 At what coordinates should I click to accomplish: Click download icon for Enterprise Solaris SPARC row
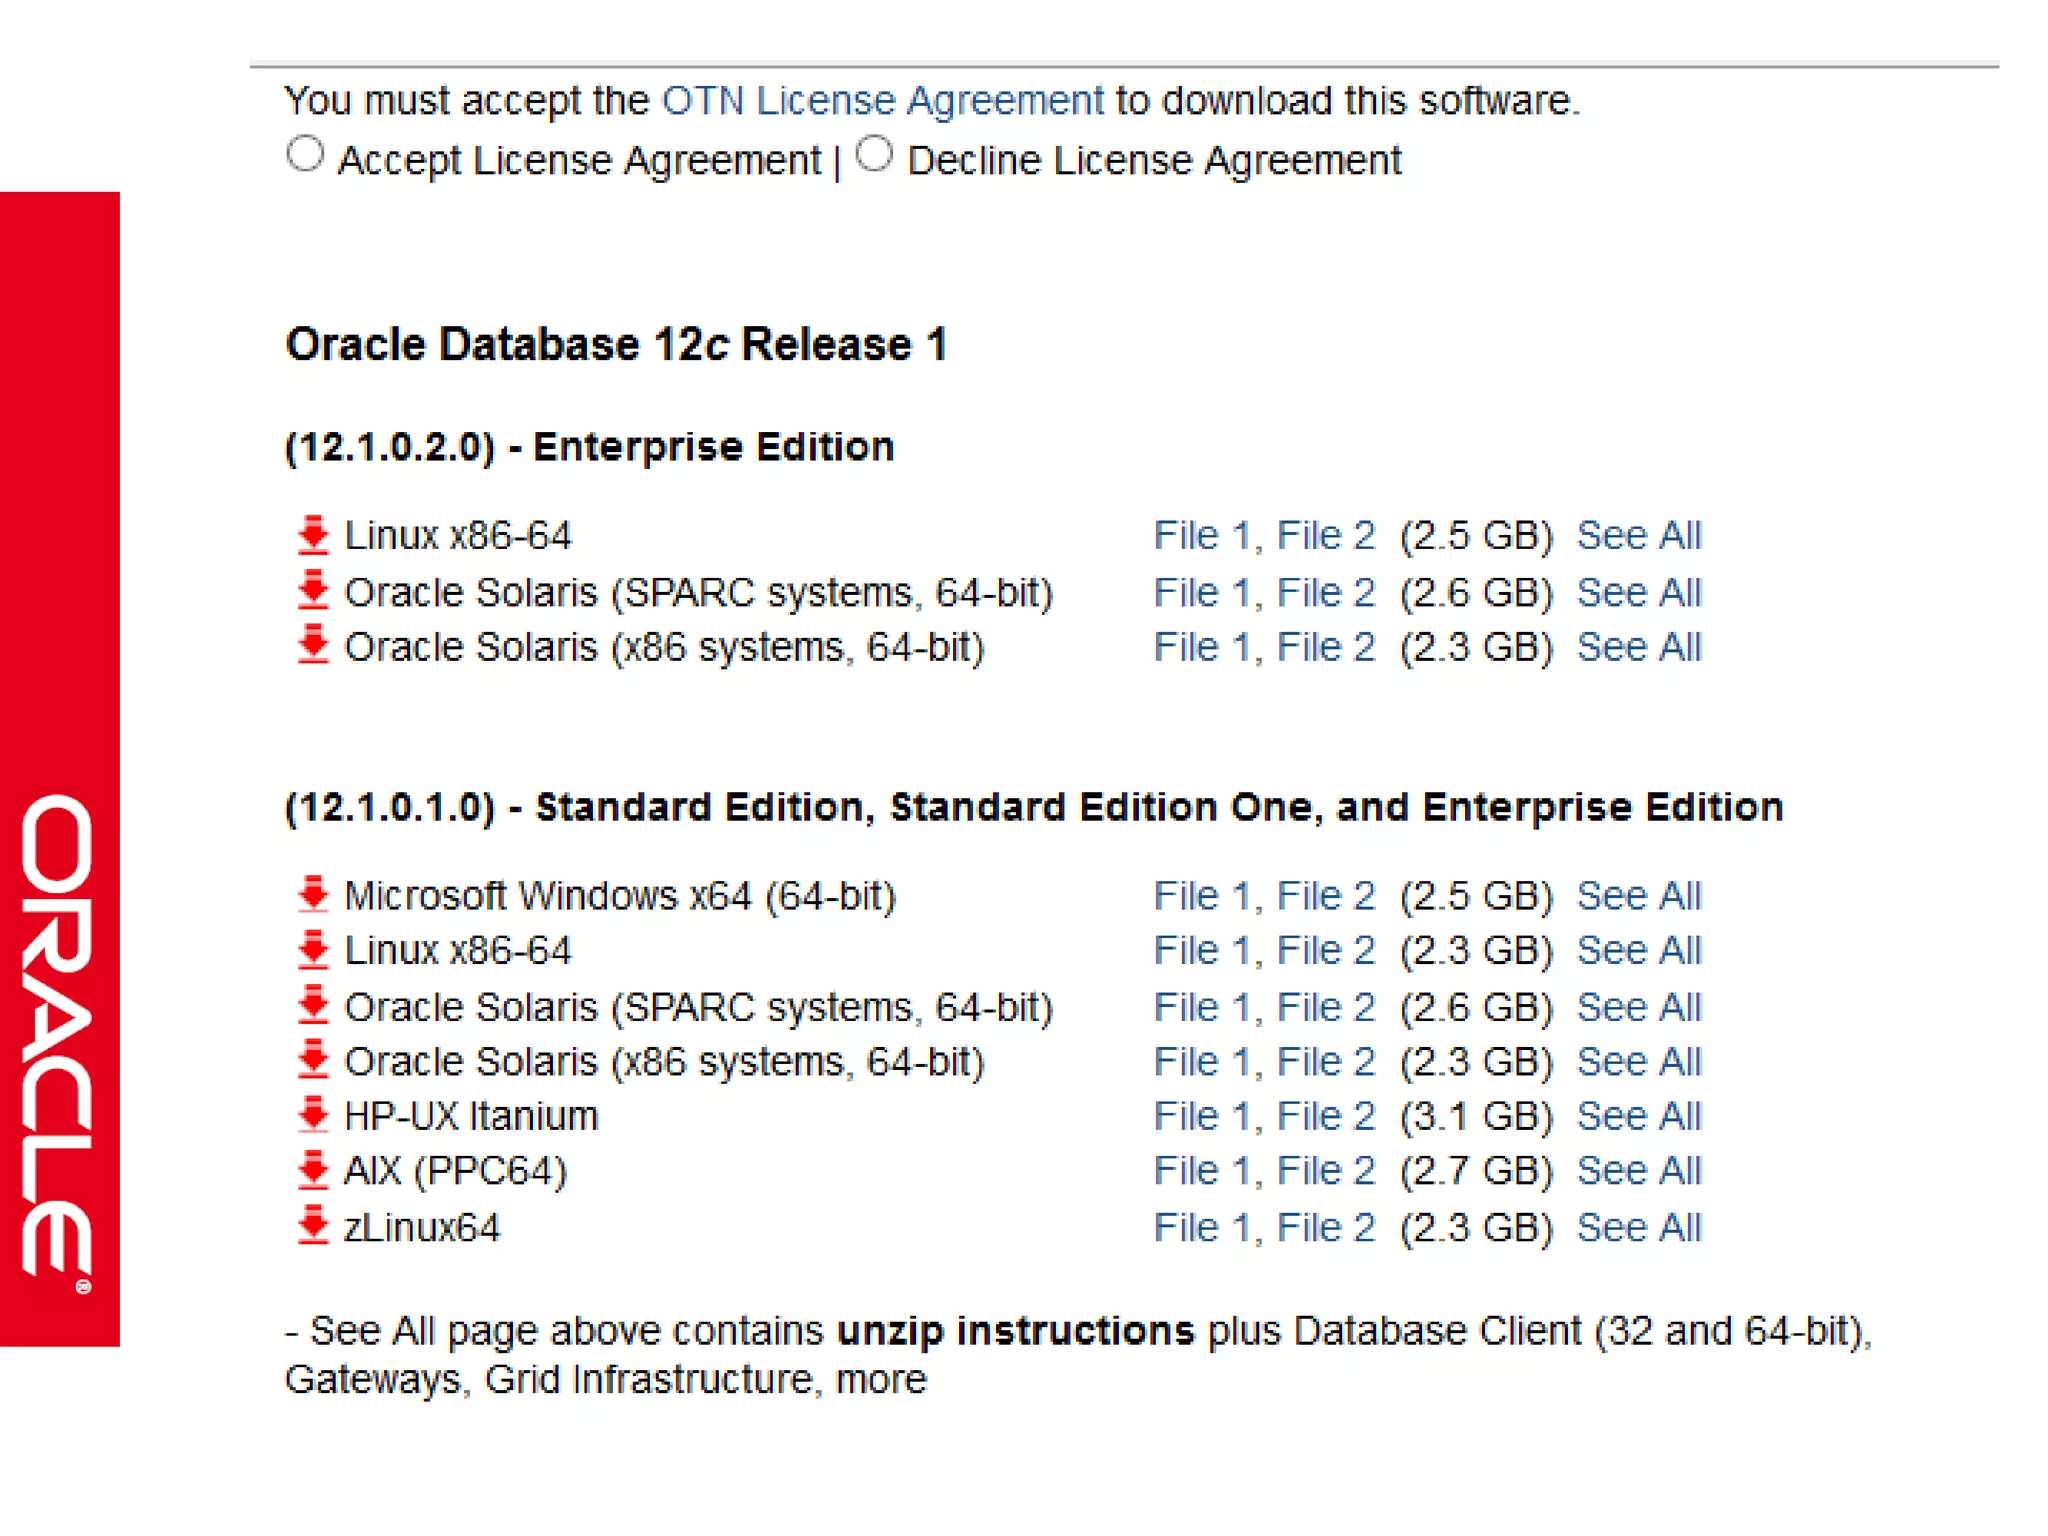pos(313,591)
